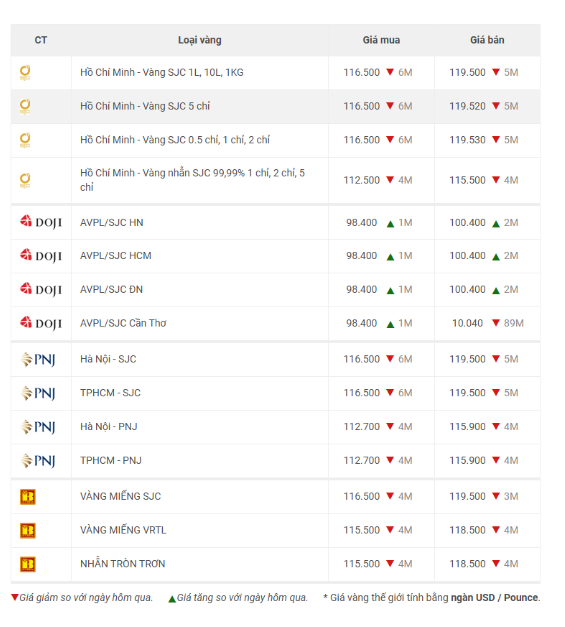Select the 'AVPL/SJC HCM' gold type
The height and width of the screenshot is (627, 565).
pos(116,256)
